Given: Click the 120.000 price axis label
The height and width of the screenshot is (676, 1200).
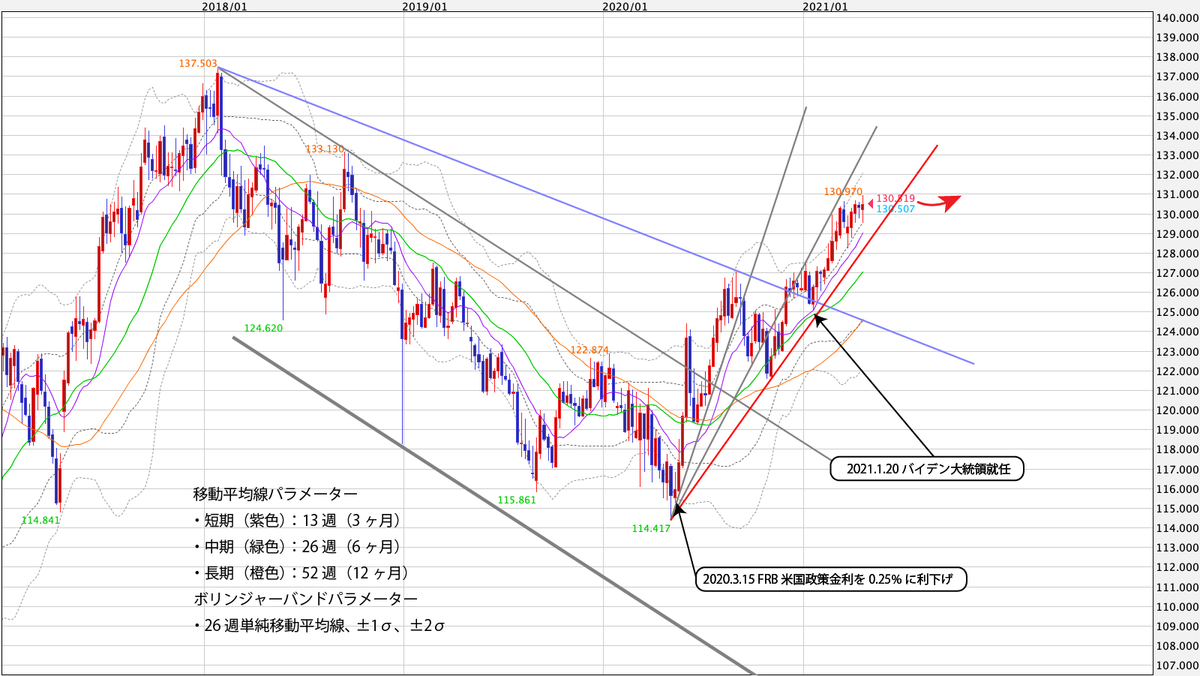Looking at the screenshot, I should coord(1178,411).
